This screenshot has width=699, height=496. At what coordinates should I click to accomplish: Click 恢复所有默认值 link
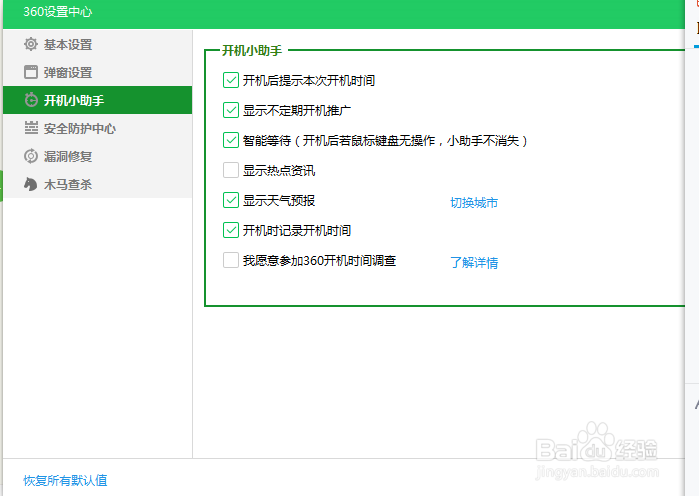click(x=65, y=480)
